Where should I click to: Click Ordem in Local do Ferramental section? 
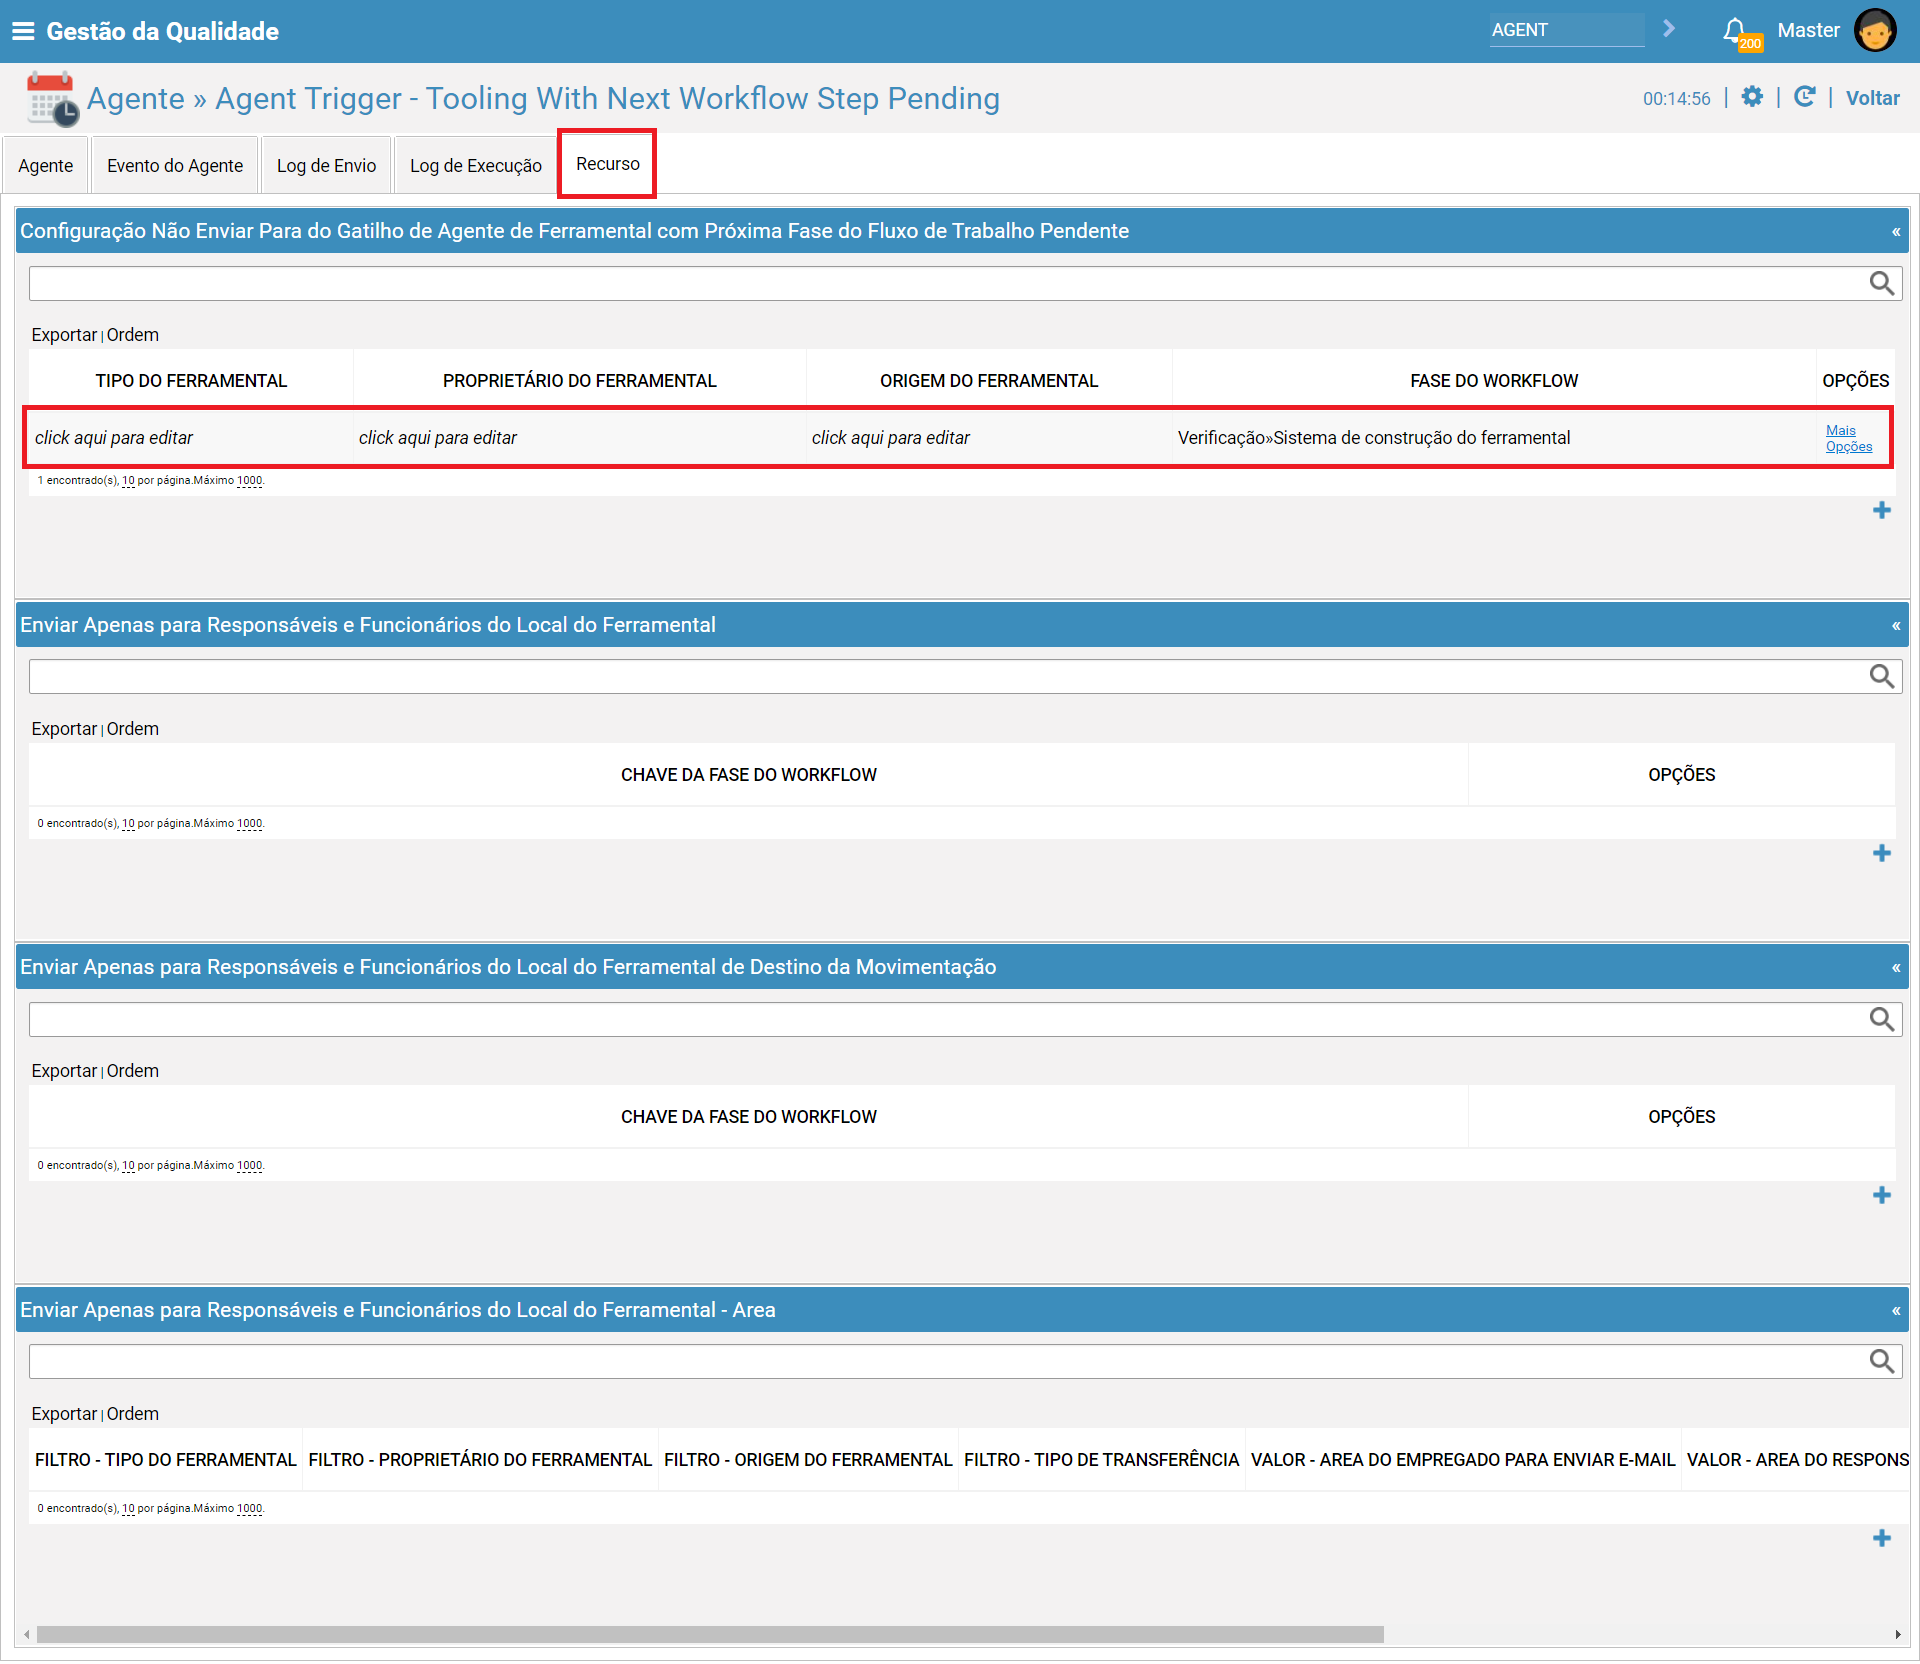tap(133, 729)
